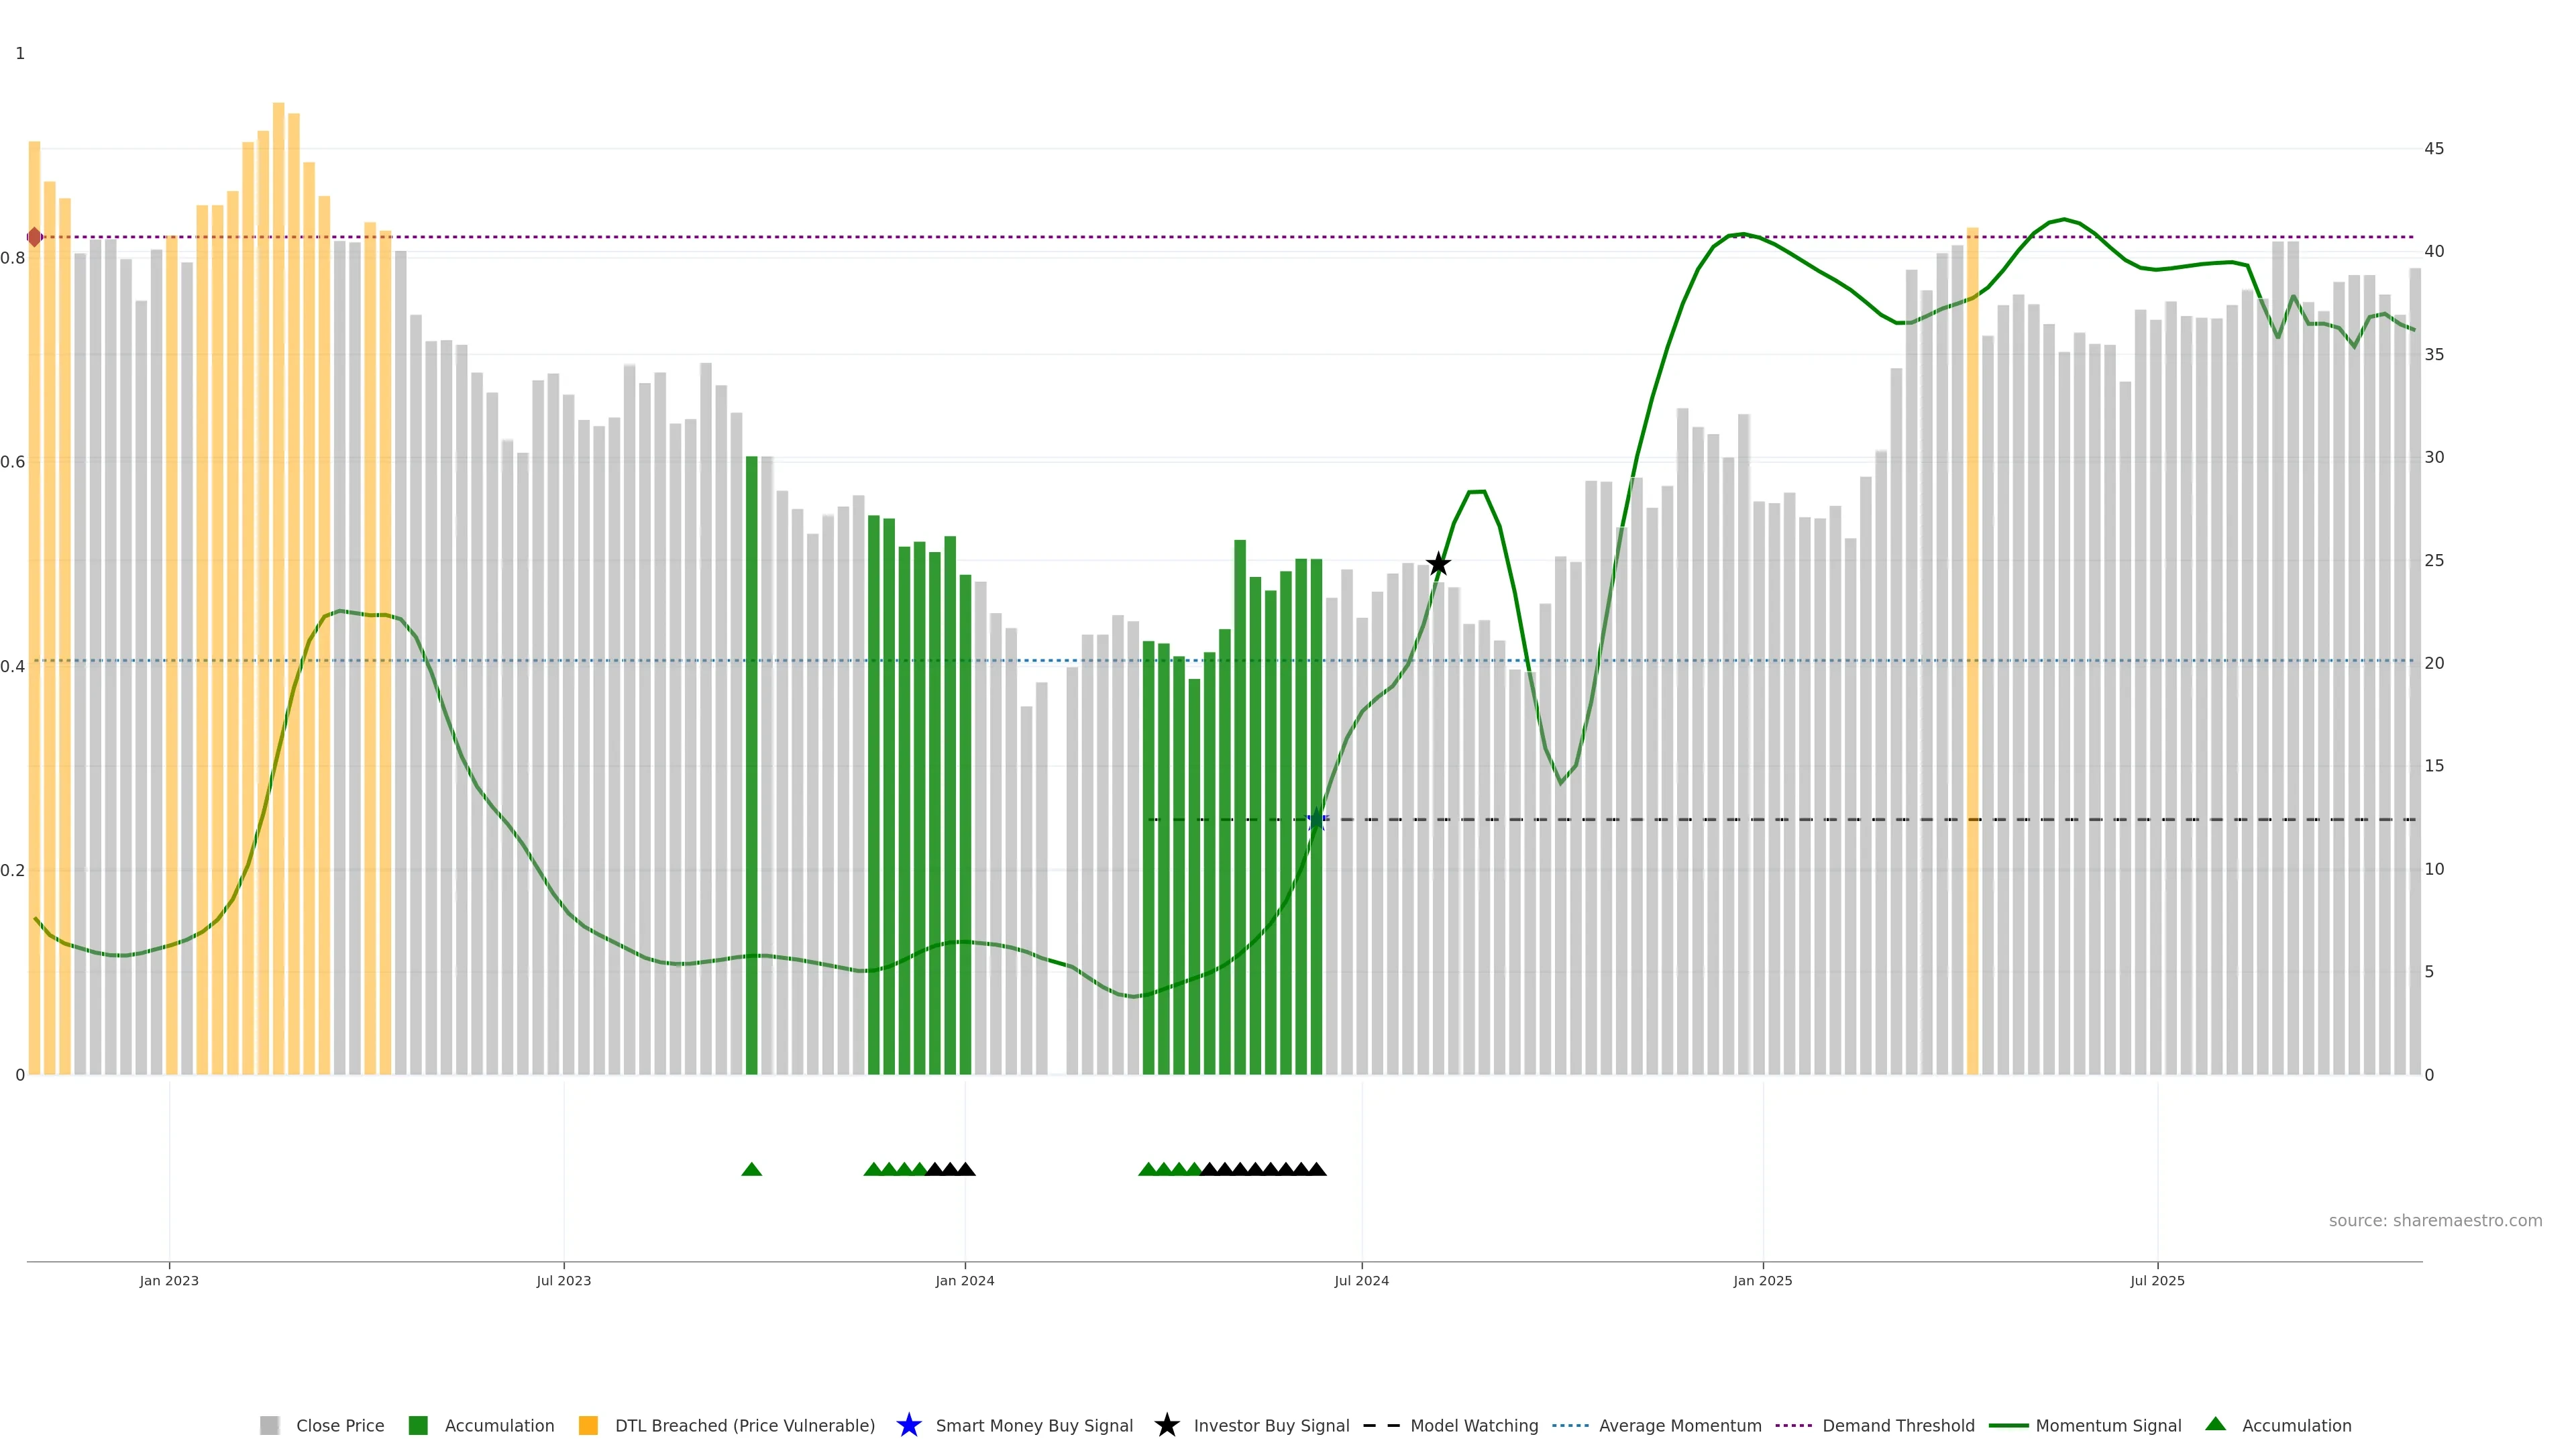Click the orange DTL Breached swatch in legend
The height and width of the screenshot is (1449, 2576).
click(x=588, y=1425)
